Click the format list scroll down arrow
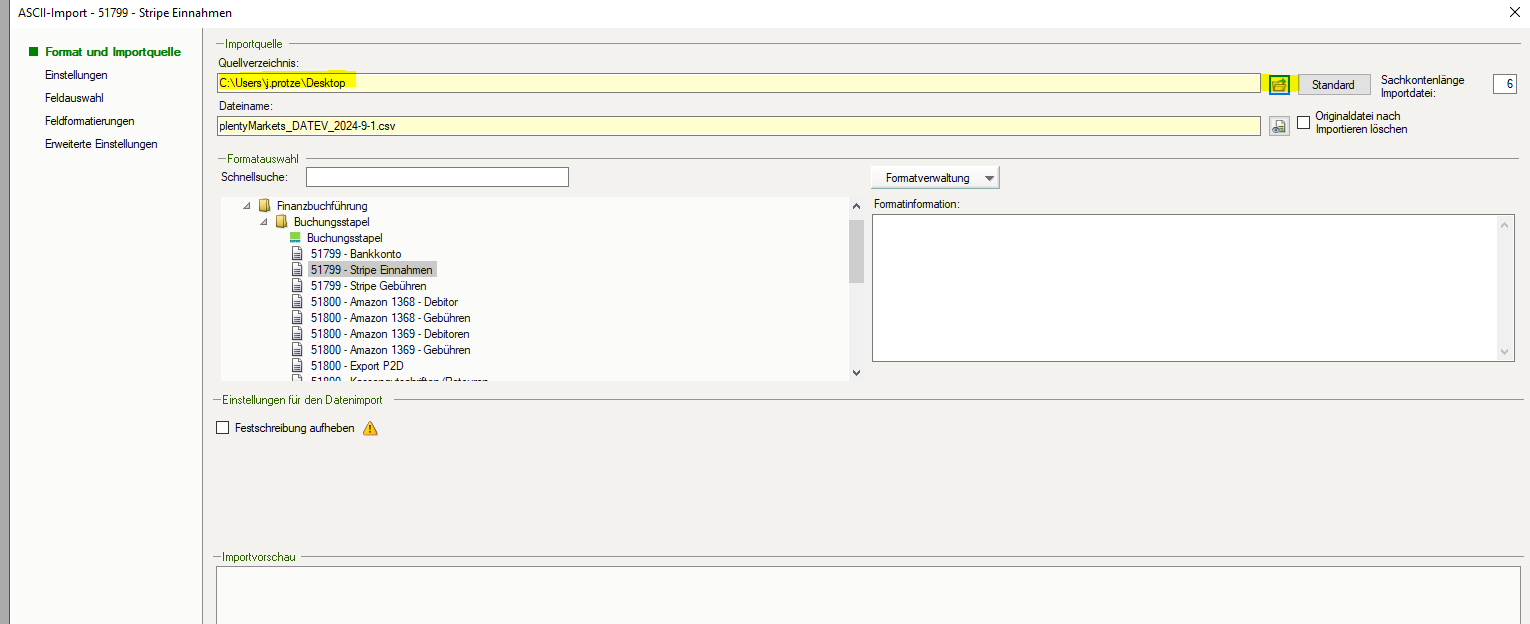The width and height of the screenshot is (1530, 624). point(855,372)
